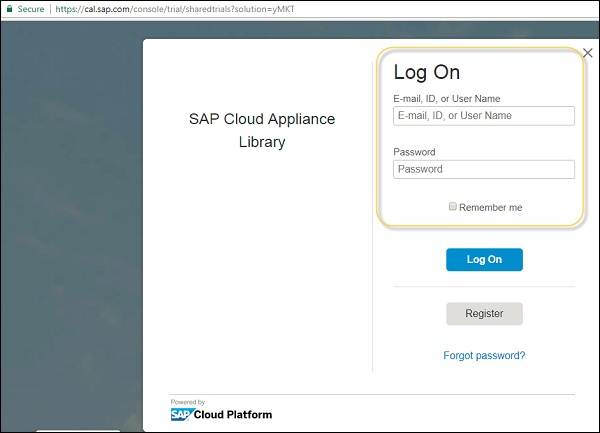Click the dimmed background left of dialog
600x433 pixels.
point(70,220)
